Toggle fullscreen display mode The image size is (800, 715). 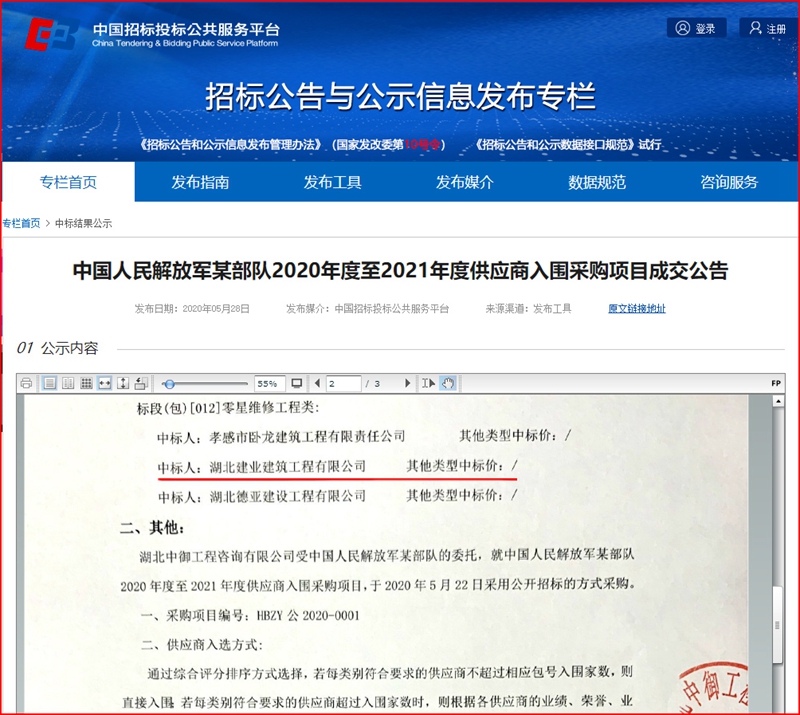point(296,383)
